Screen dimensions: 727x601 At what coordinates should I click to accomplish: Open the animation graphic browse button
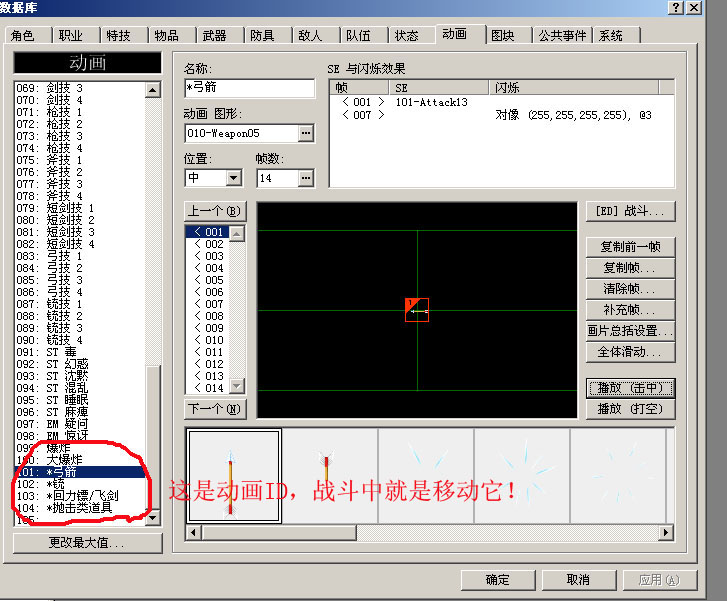(x=306, y=134)
